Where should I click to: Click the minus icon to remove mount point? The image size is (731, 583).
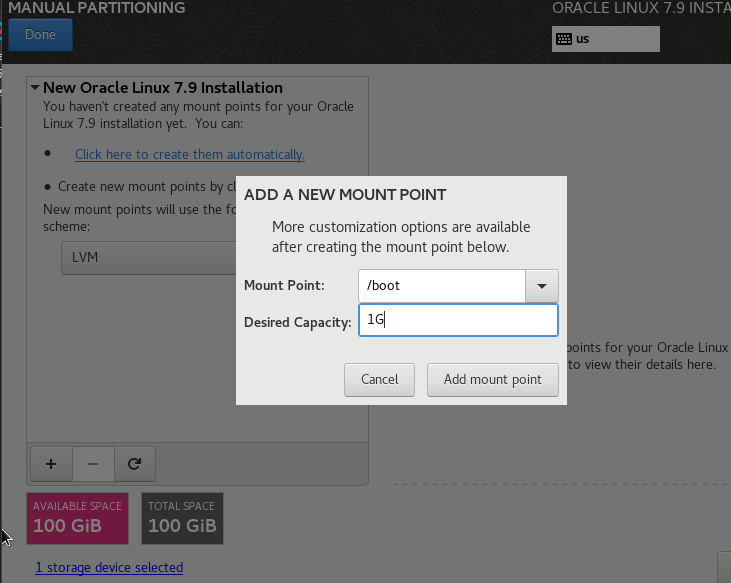coord(93,464)
